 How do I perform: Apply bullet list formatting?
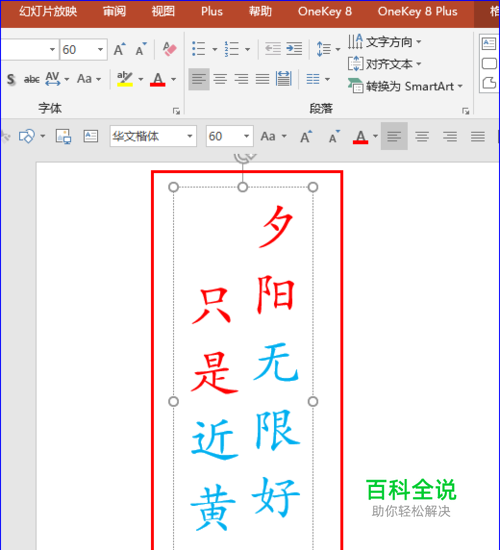click(x=199, y=49)
